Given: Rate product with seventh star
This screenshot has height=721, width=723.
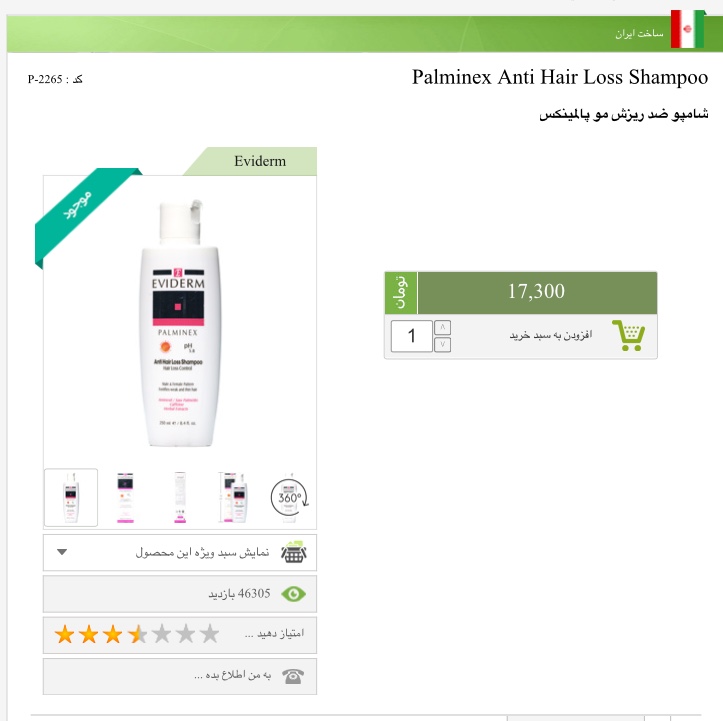Looking at the screenshot, I should pos(209,634).
